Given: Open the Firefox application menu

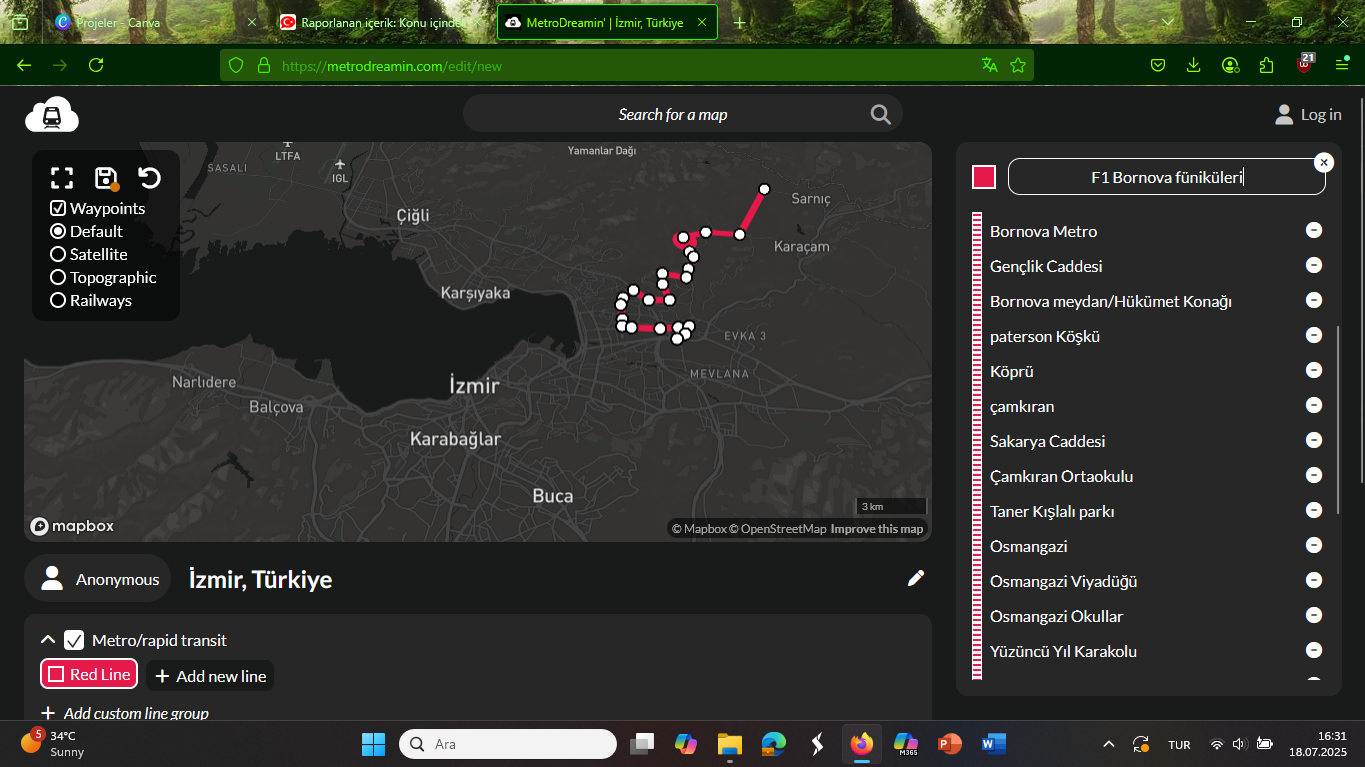Looking at the screenshot, I should tap(1342, 65).
